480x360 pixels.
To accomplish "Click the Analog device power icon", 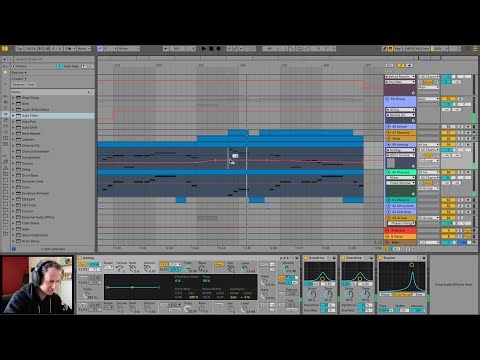I will click(x=80, y=258).
